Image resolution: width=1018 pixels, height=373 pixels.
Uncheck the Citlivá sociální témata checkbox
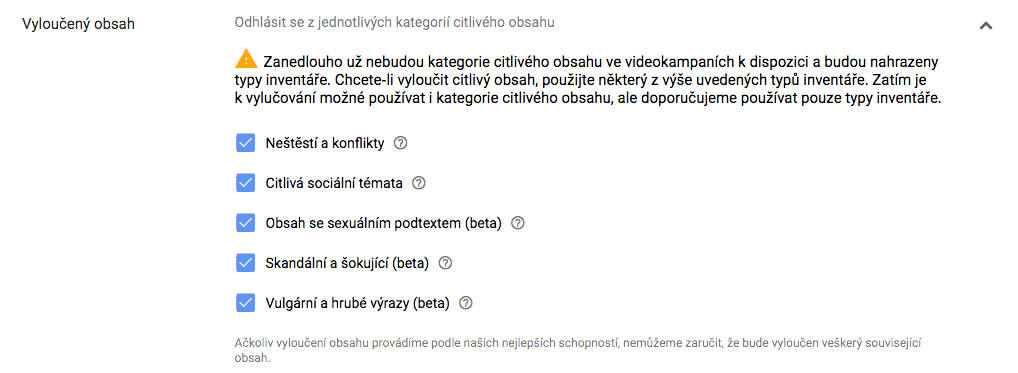tap(245, 183)
